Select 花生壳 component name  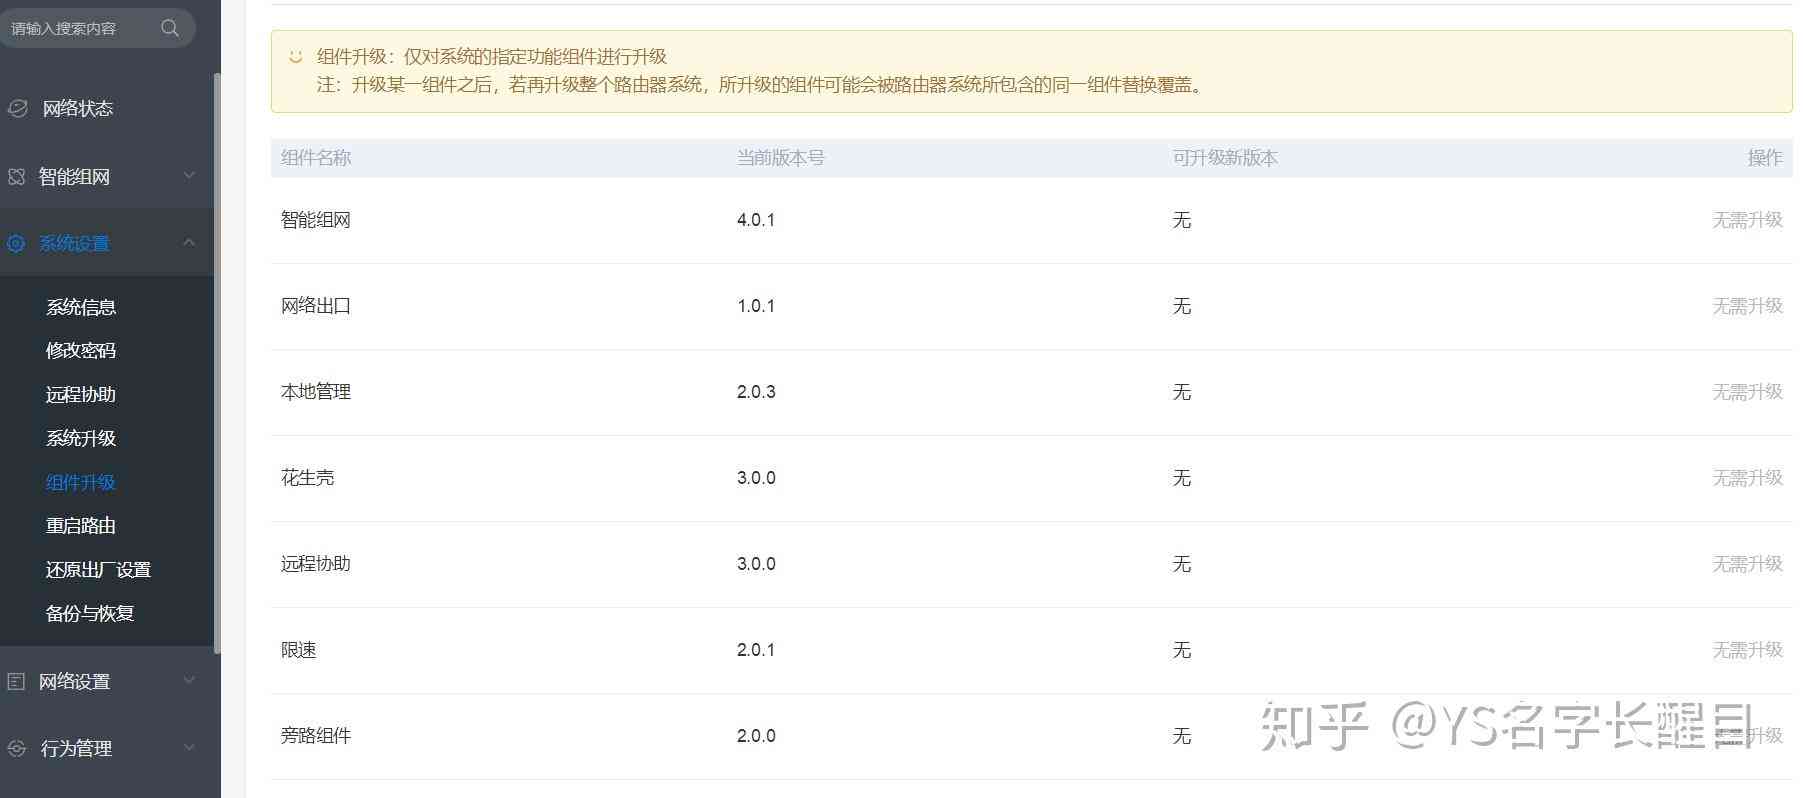[x=307, y=478]
